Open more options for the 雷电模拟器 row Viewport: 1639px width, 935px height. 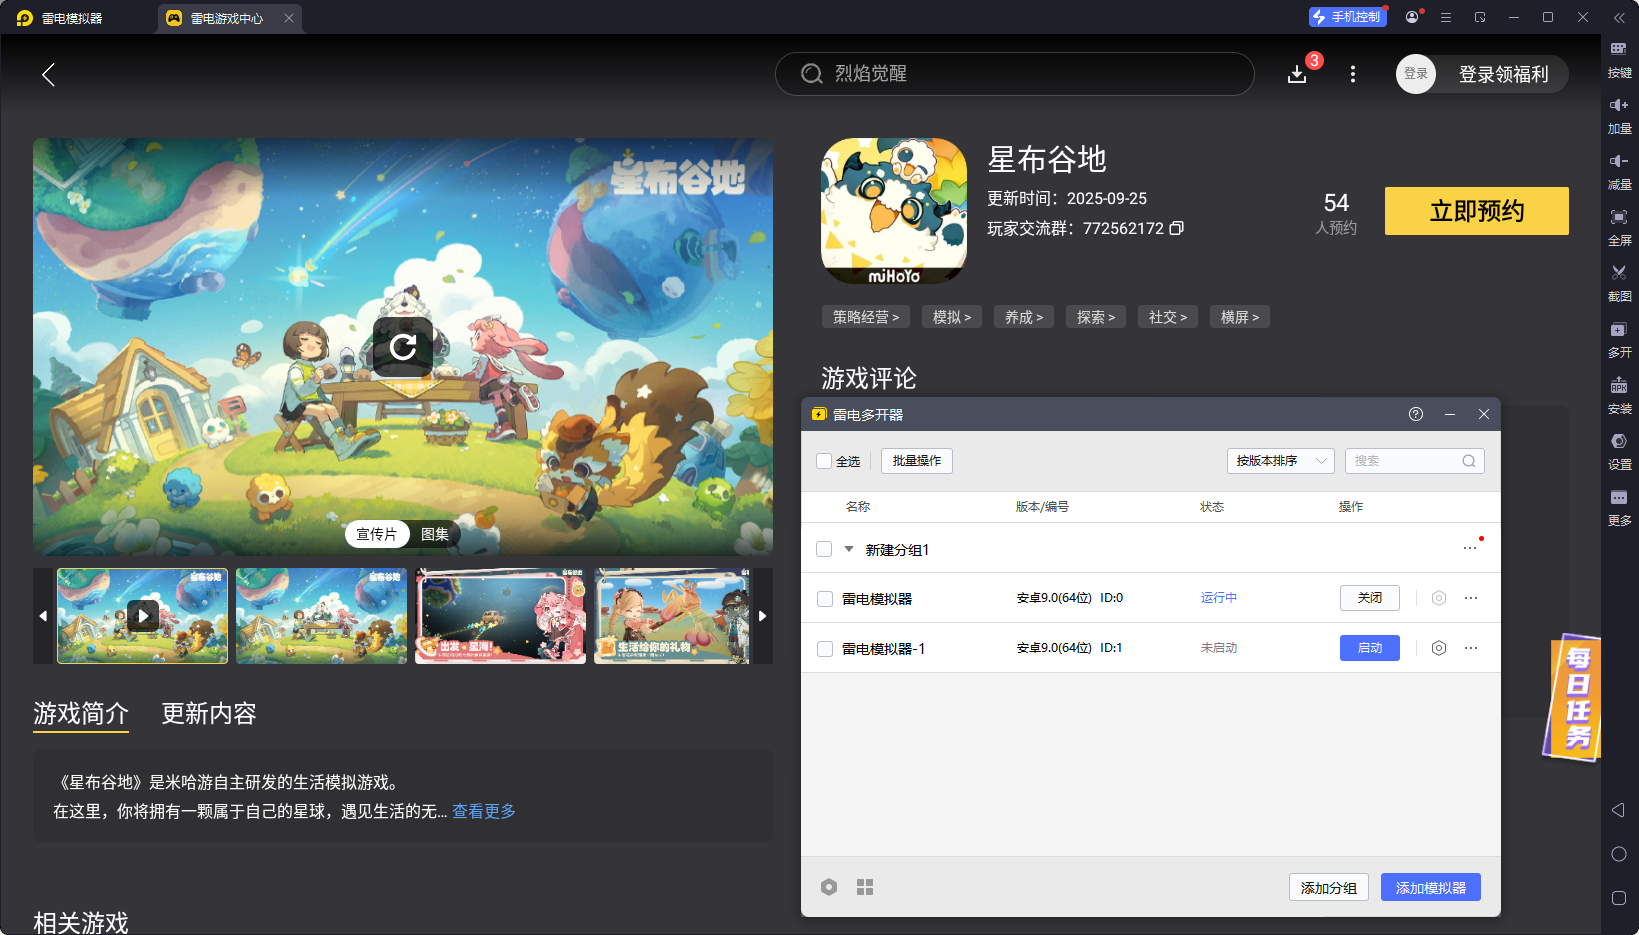point(1471,598)
